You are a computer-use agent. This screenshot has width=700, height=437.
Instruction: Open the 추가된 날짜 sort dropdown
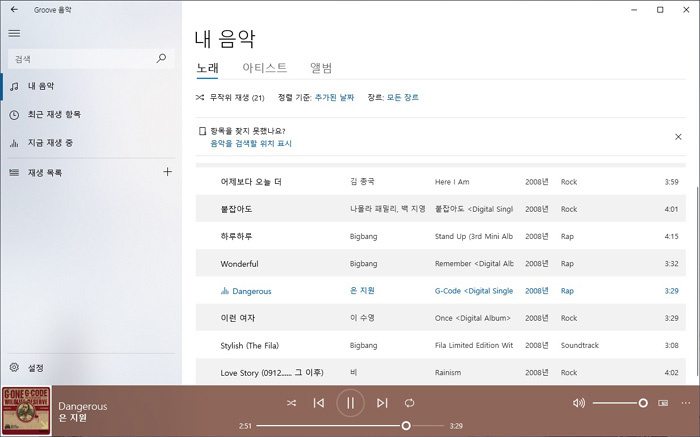tap(334, 97)
